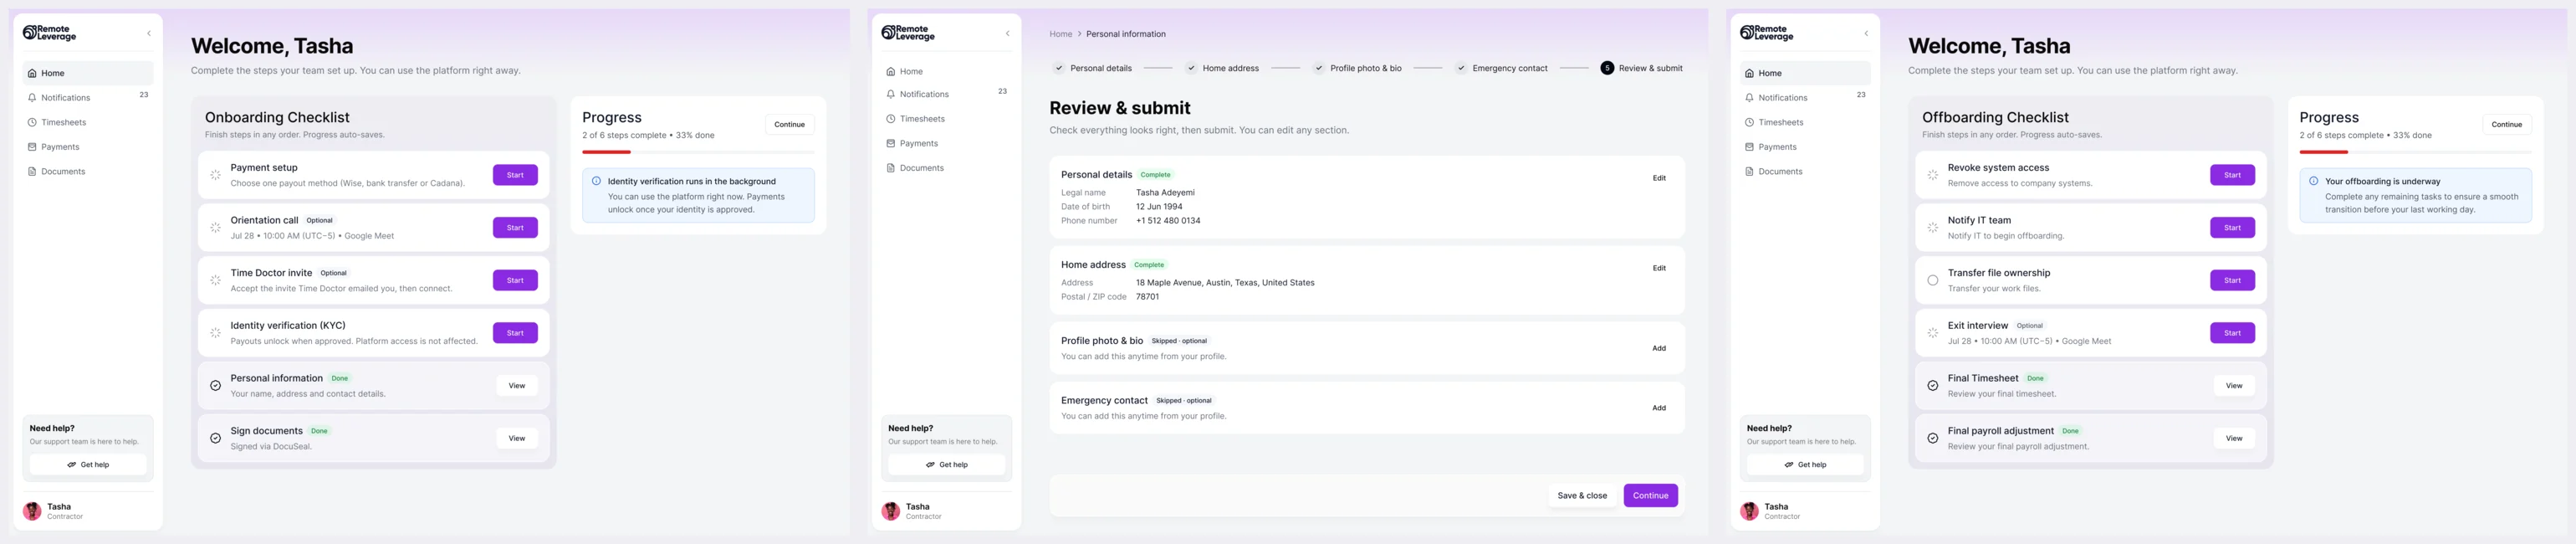Viewport: 2576px width, 544px height.
Task: View the Sign documents step
Action: coord(517,438)
